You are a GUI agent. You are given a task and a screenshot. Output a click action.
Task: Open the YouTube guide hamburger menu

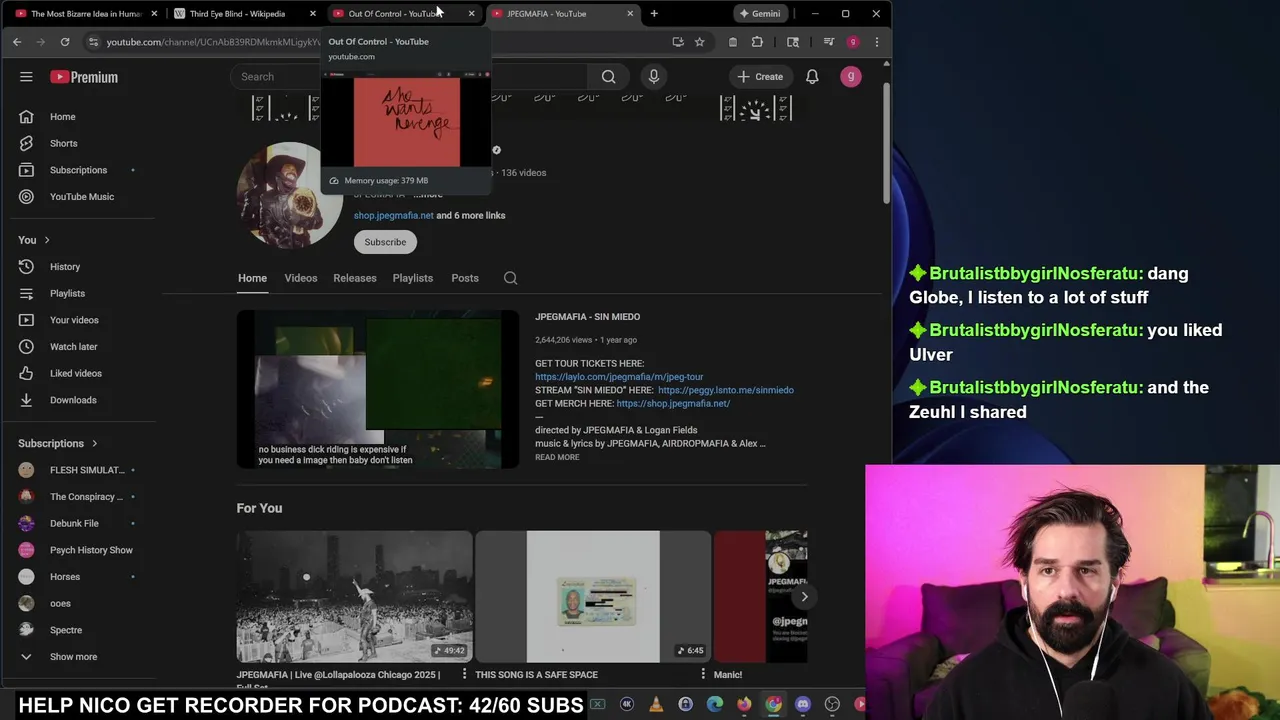(26, 77)
